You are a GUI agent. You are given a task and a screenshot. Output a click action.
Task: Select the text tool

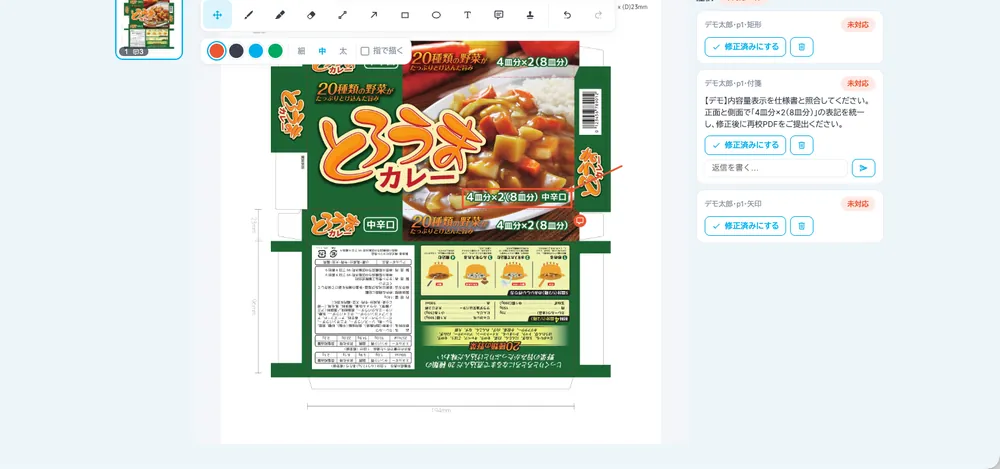(x=467, y=15)
